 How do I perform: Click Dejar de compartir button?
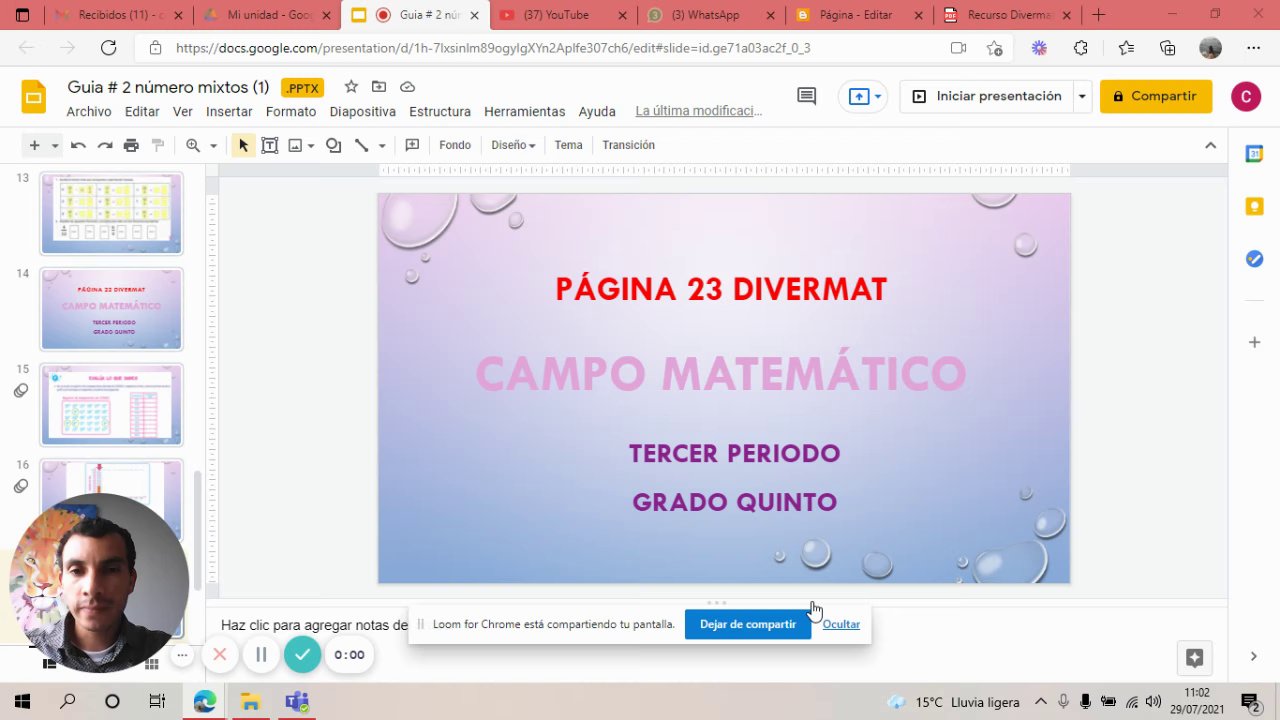[748, 624]
